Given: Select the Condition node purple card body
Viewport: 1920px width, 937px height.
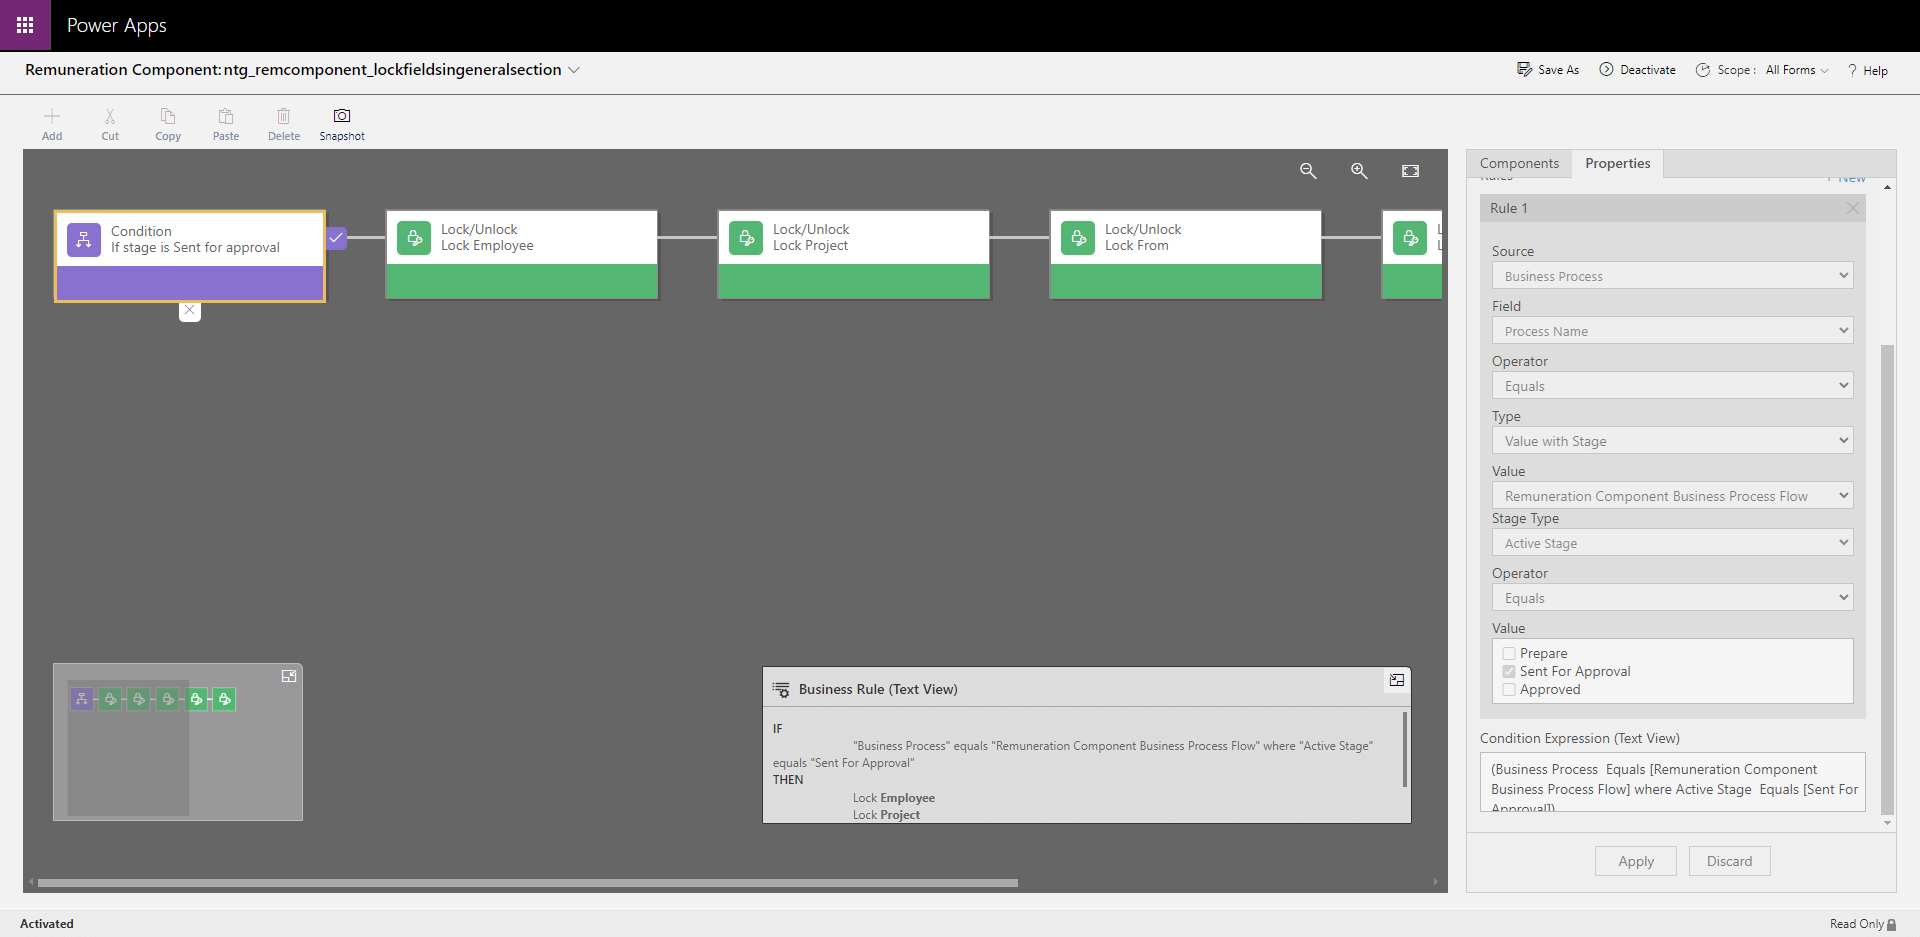Looking at the screenshot, I should pyautogui.click(x=190, y=283).
